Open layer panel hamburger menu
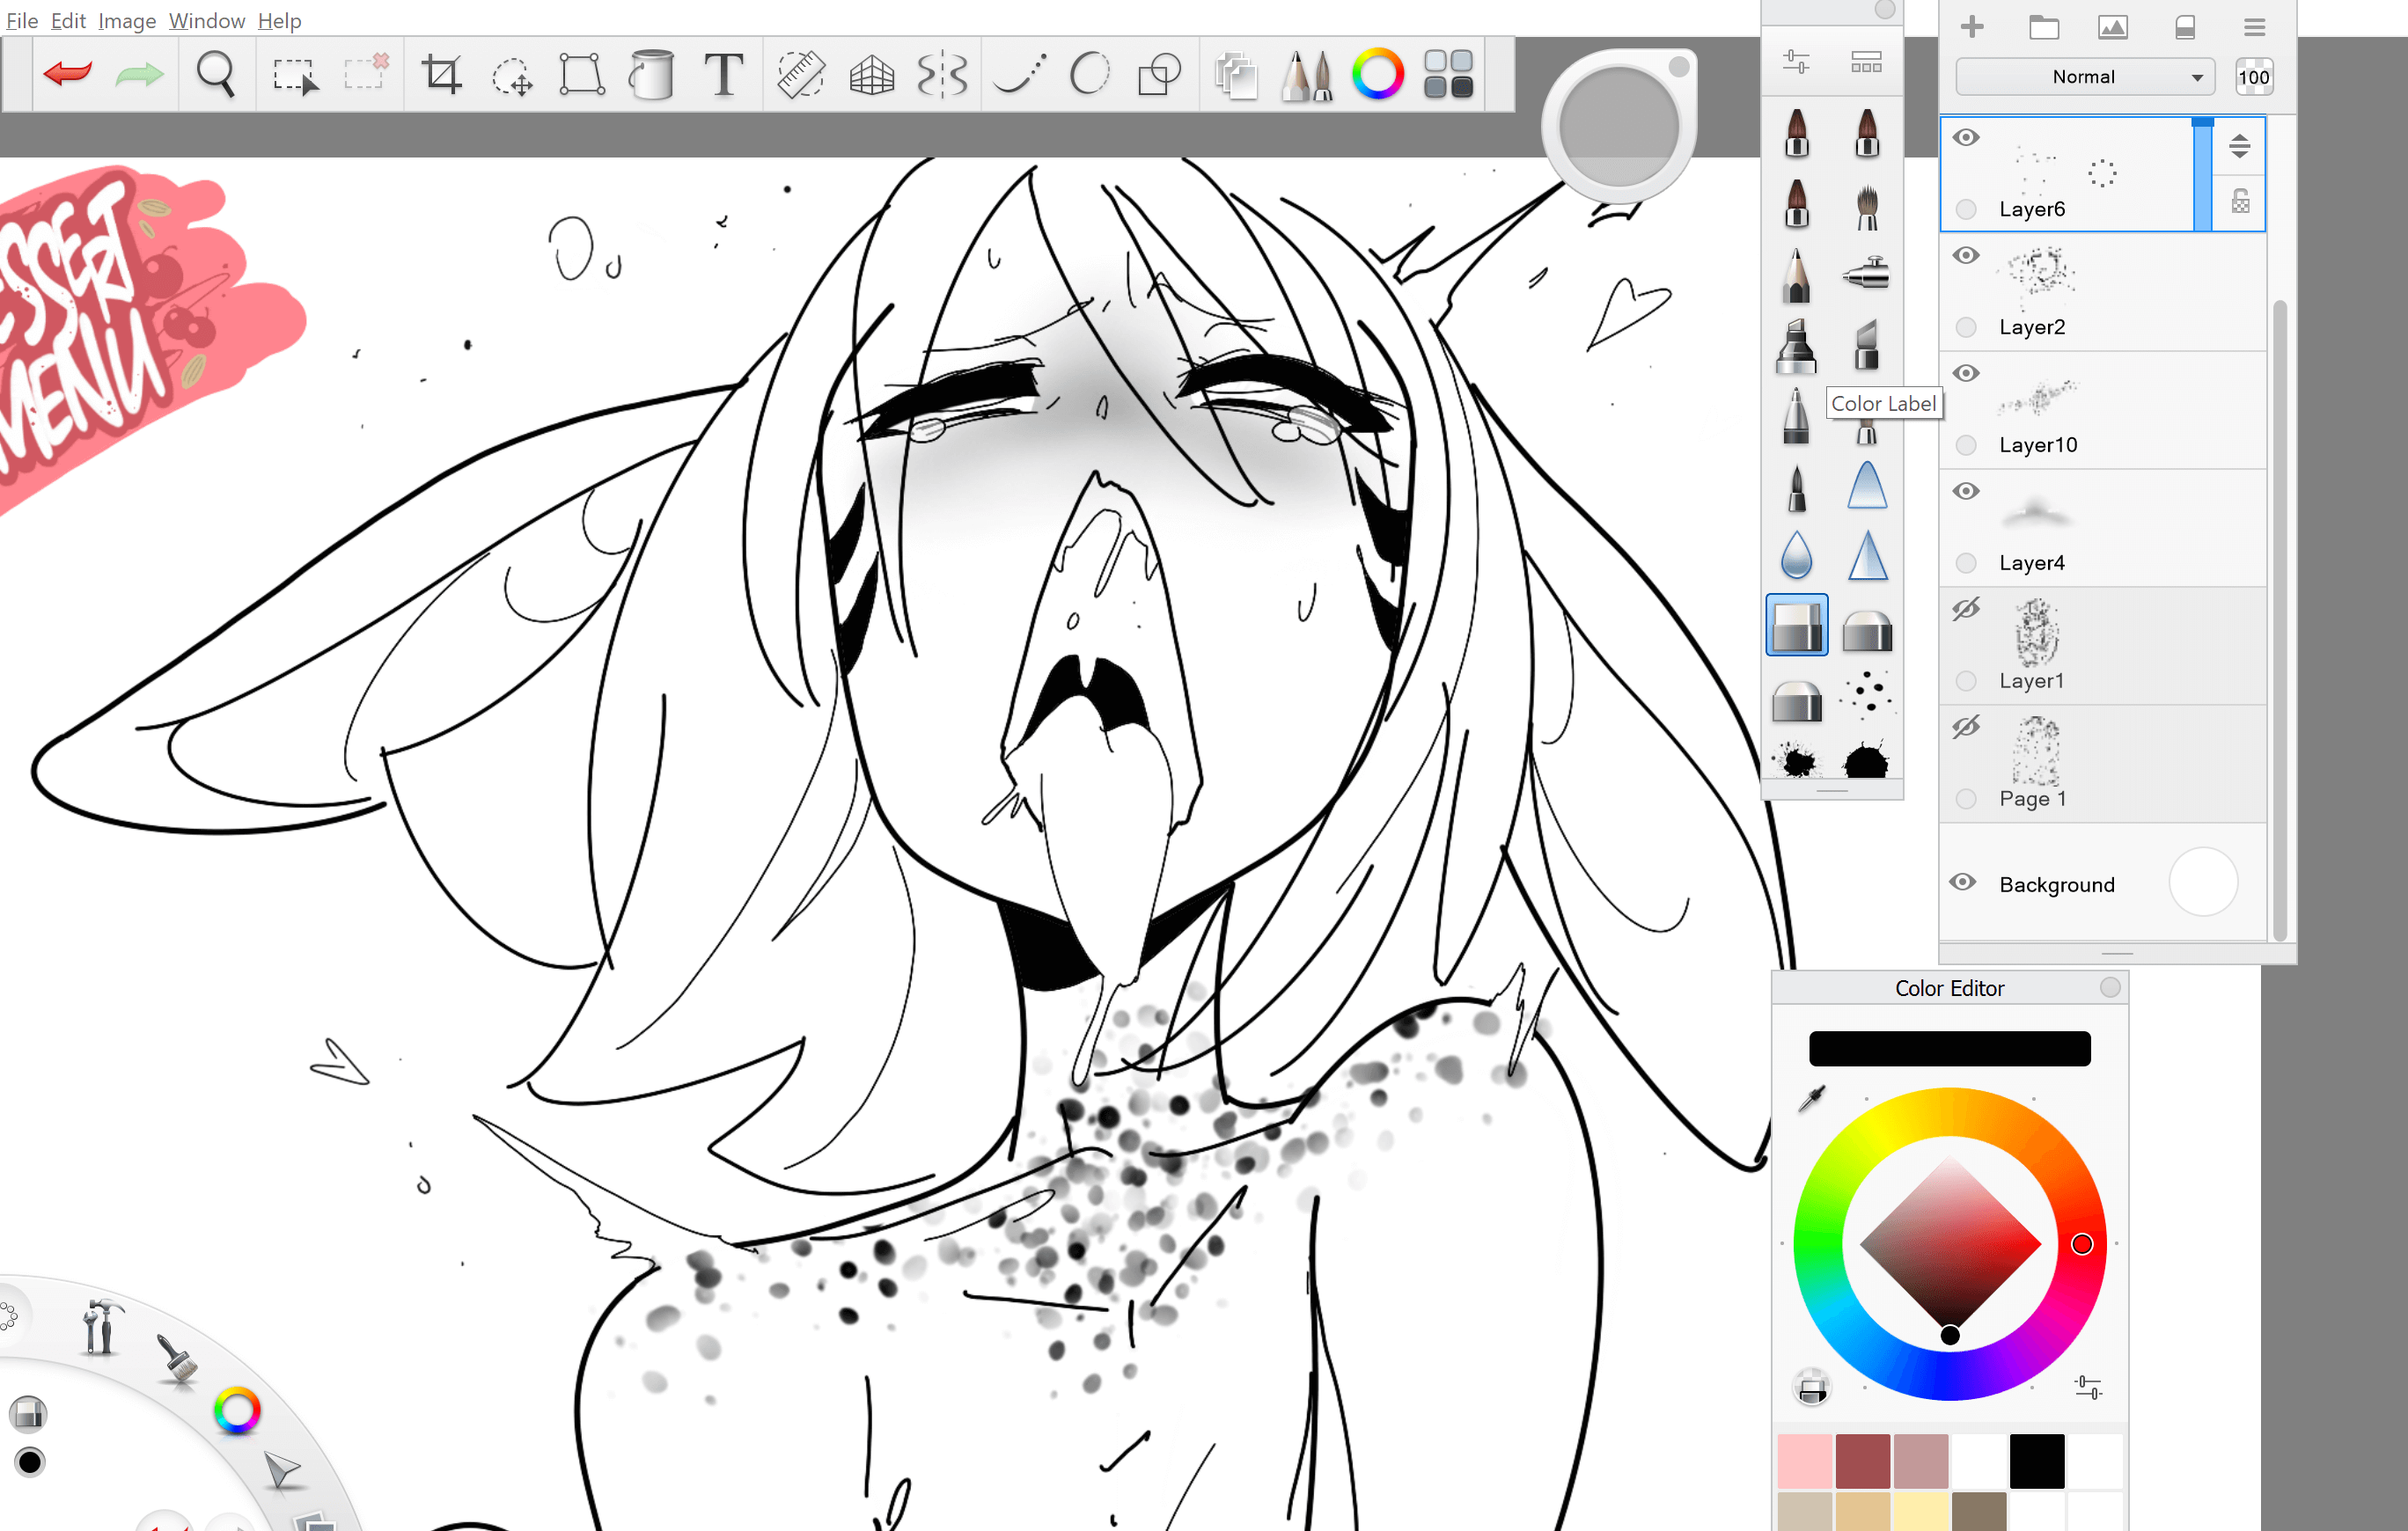This screenshot has height=1531, width=2408. 2254,27
